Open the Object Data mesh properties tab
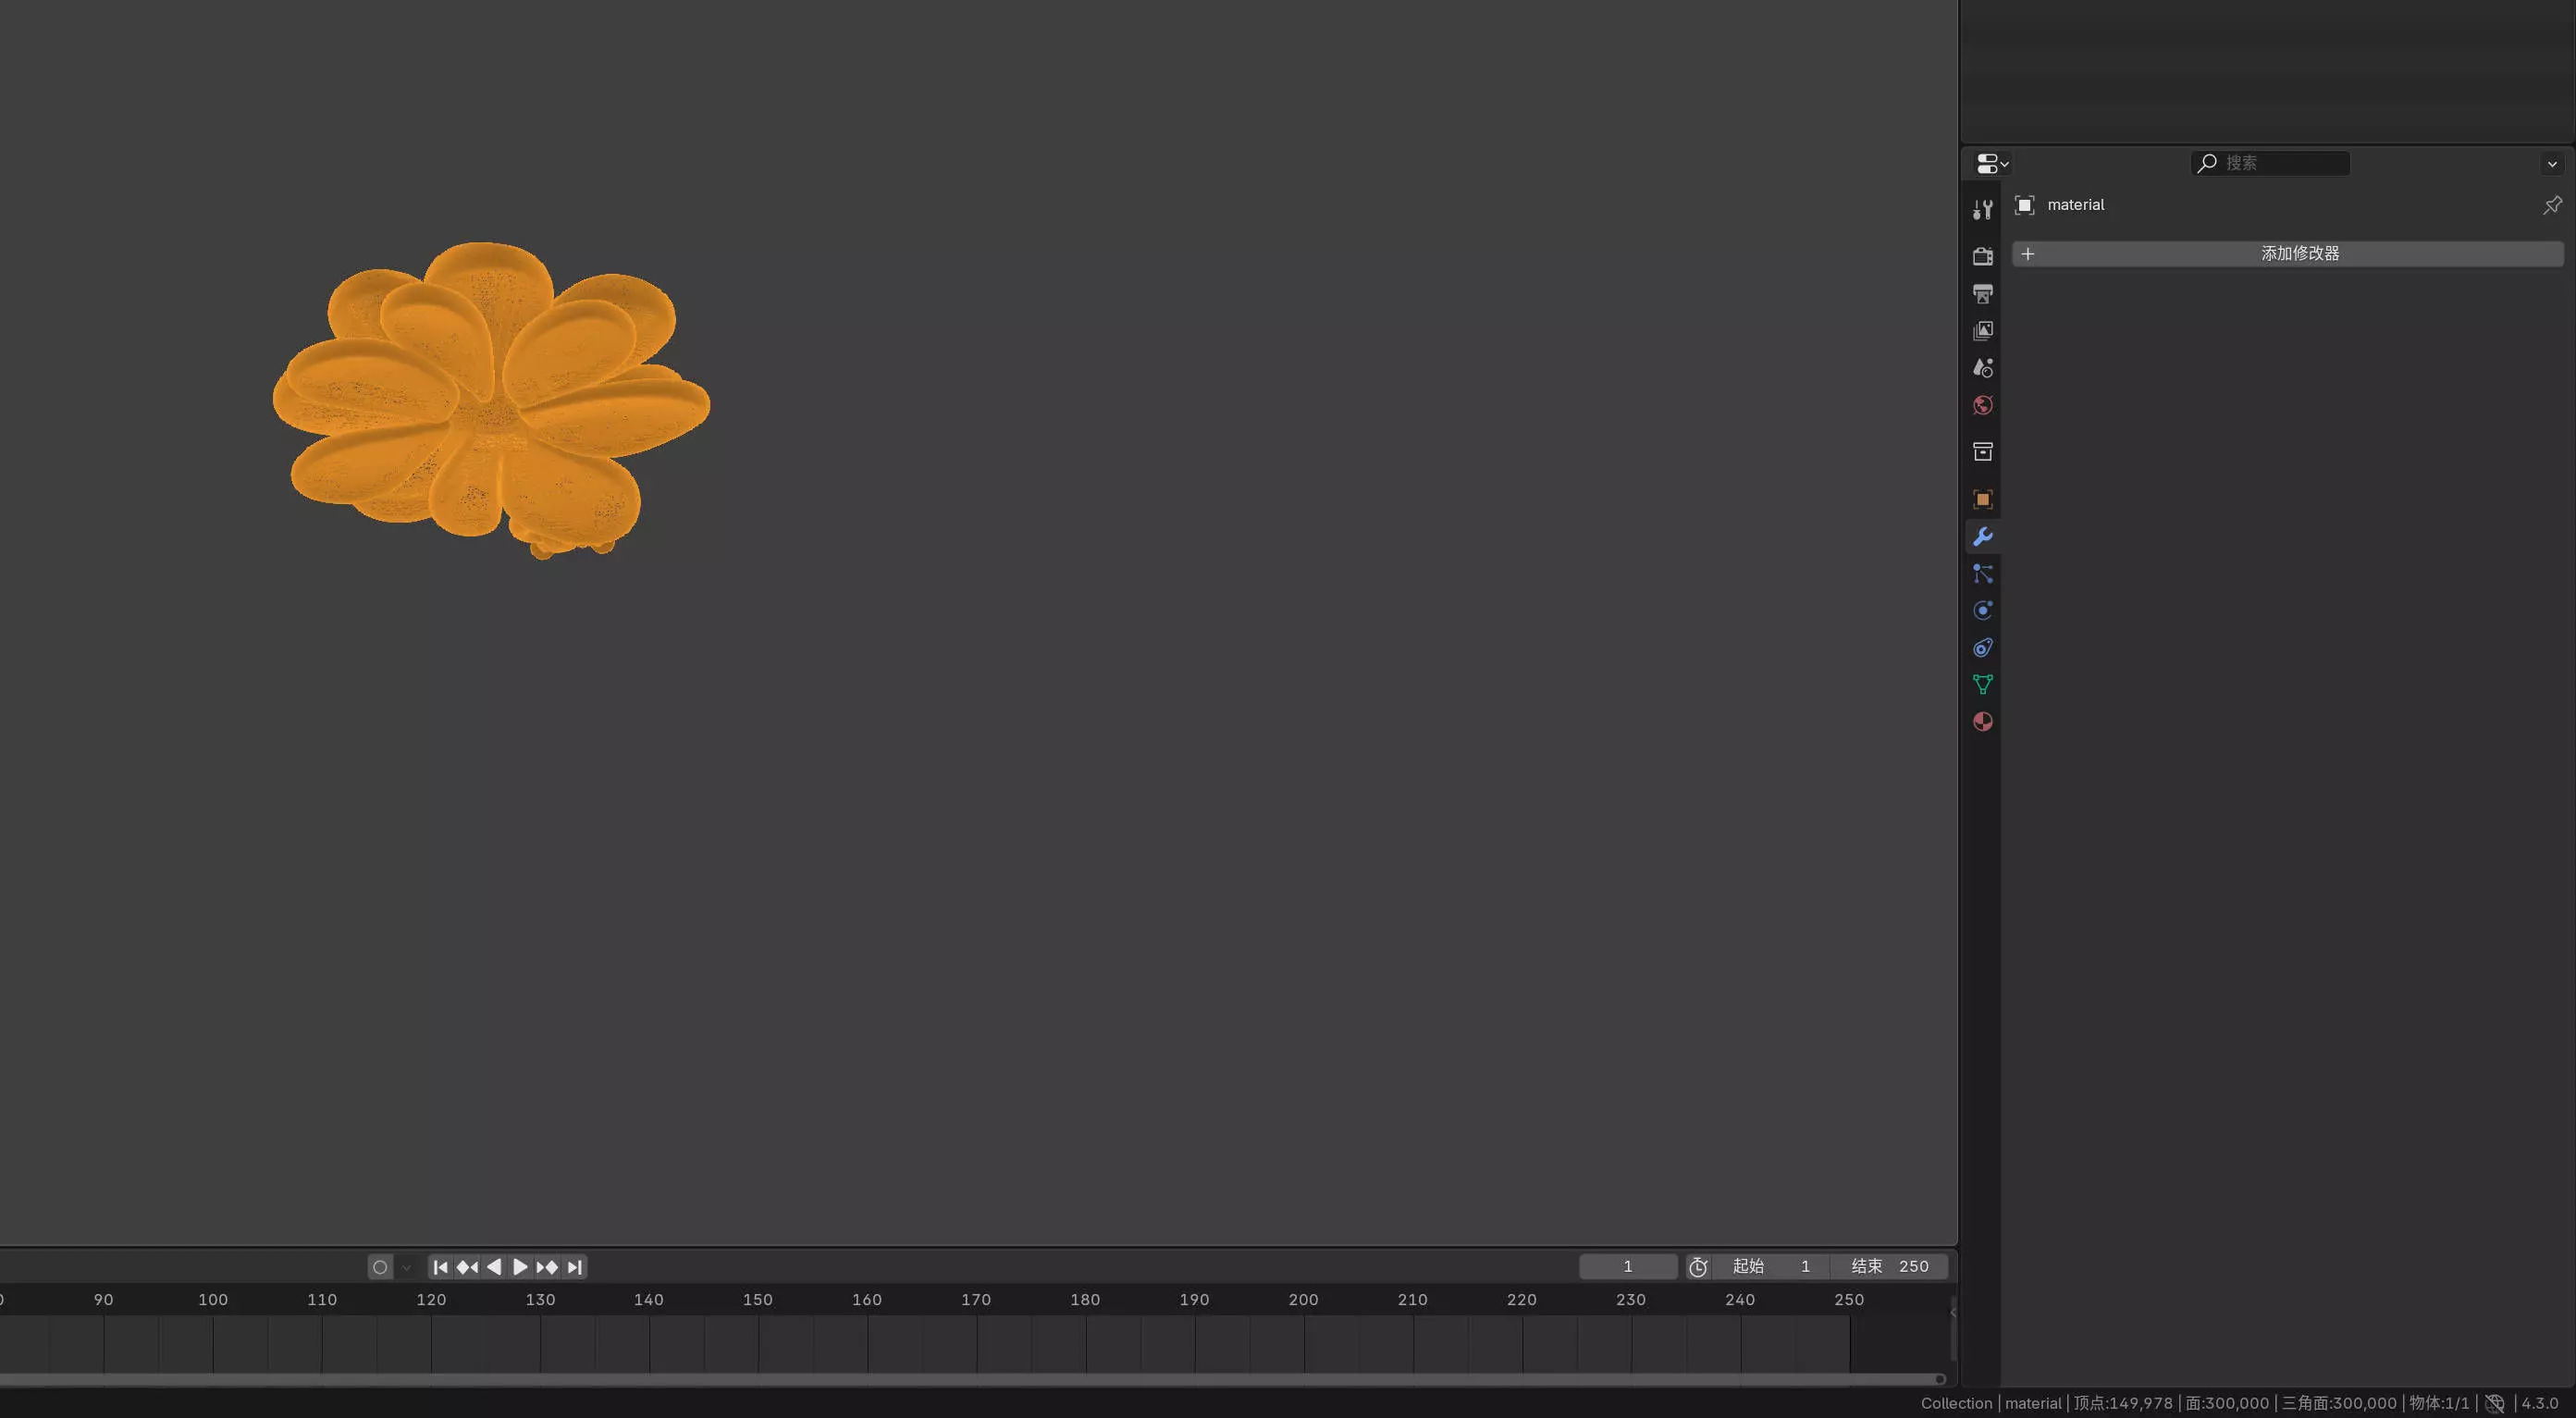The width and height of the screenshot is (2576, 1418). tap(1982, 685)
